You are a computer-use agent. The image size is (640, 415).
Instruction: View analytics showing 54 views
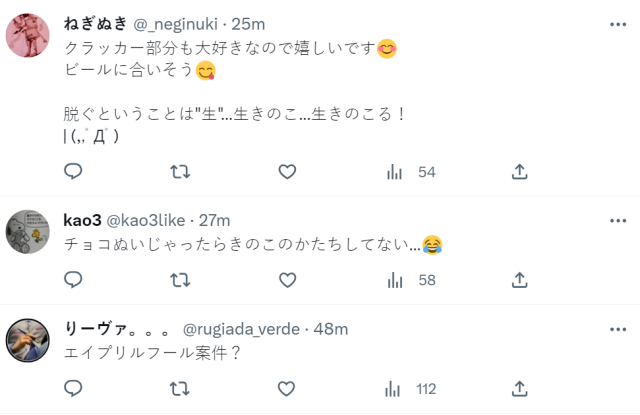pos(411,172)
